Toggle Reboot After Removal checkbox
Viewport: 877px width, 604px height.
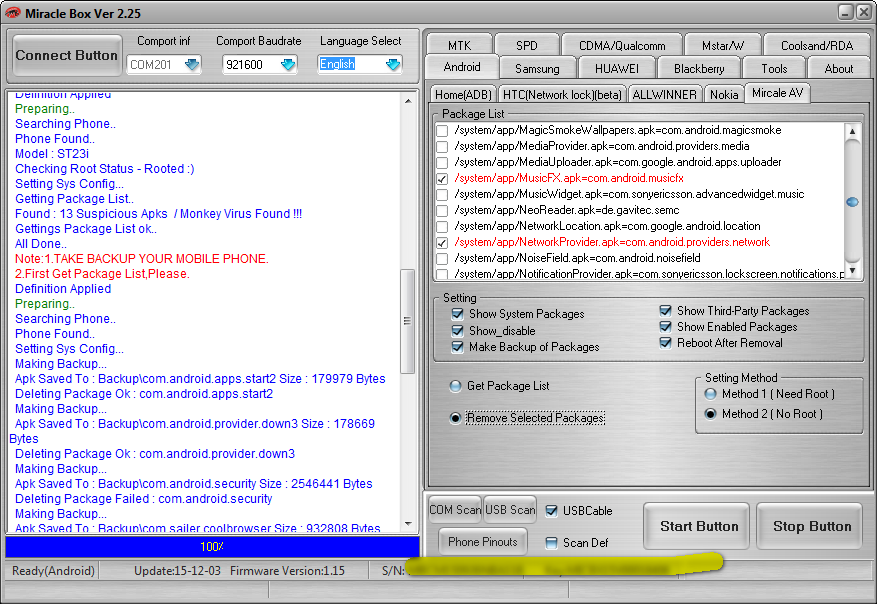click(666, 343)
